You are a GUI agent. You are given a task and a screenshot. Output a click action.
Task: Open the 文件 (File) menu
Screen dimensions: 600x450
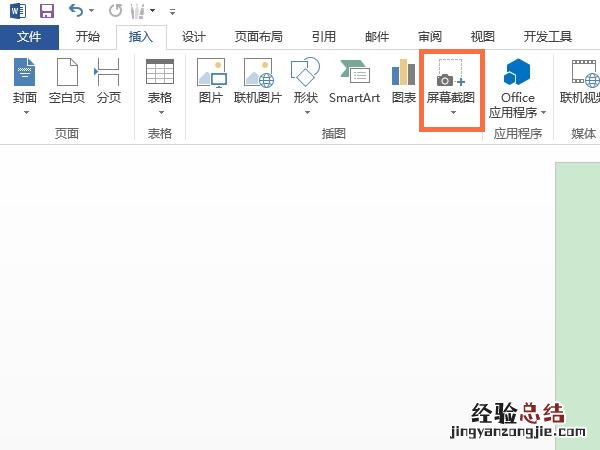[29, 37]
